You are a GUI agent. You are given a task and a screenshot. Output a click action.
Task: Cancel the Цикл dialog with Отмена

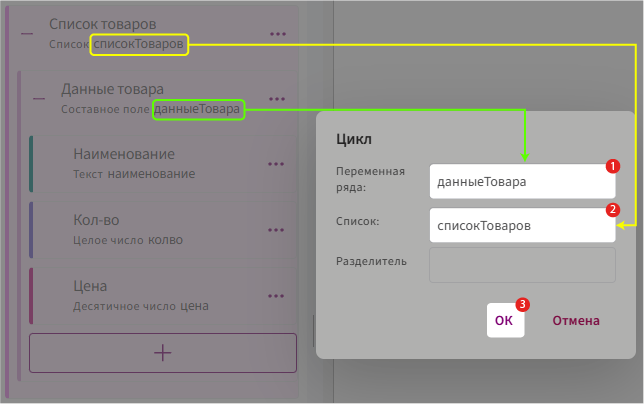point(576,321)
